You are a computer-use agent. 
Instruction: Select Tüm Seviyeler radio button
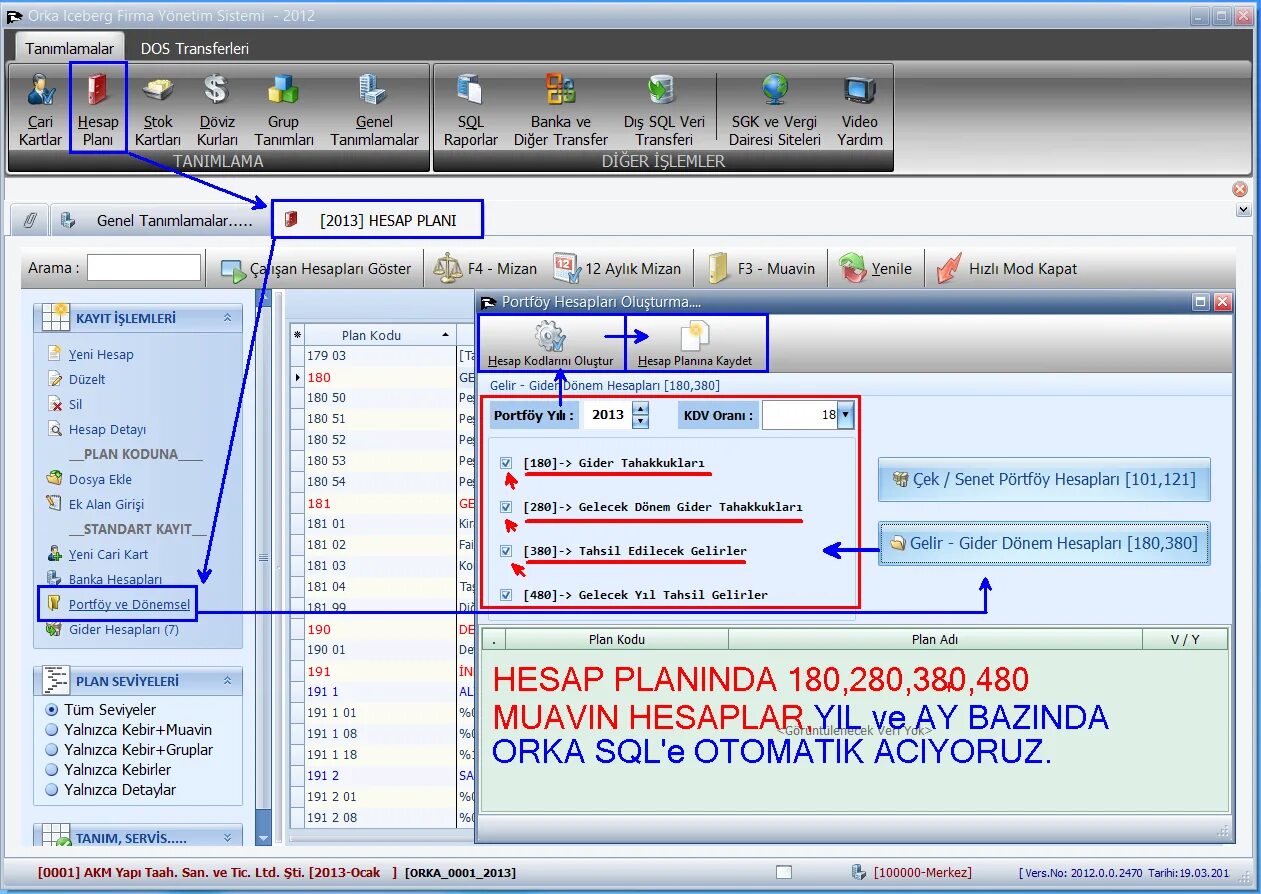coord(53,709)
